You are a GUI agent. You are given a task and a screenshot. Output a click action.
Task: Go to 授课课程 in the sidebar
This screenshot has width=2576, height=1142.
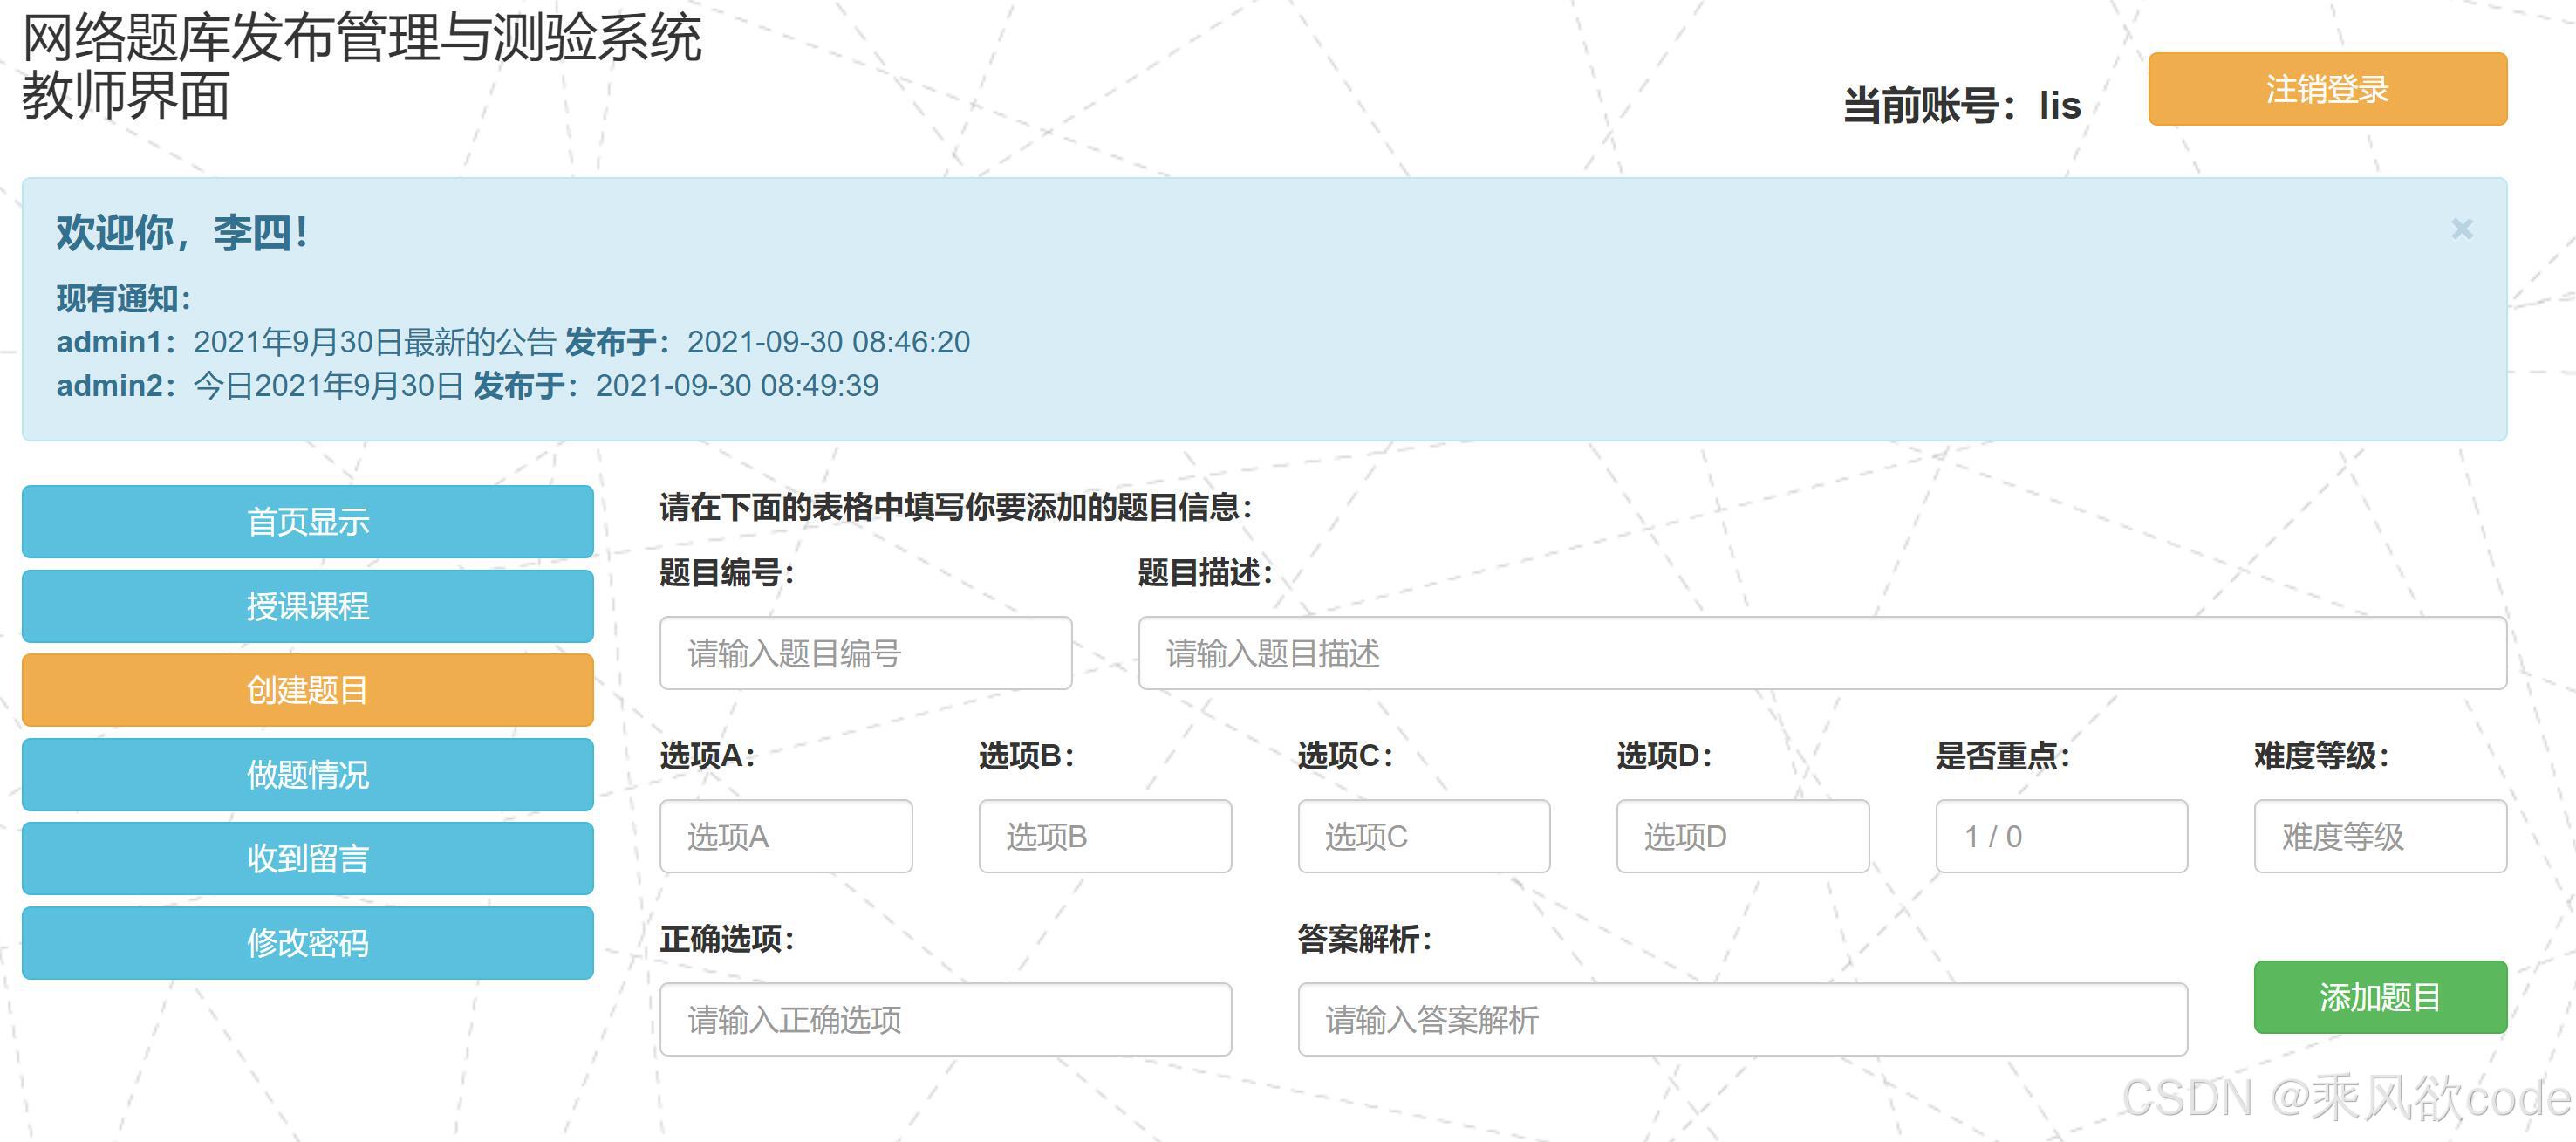click(x=307, y=606)
